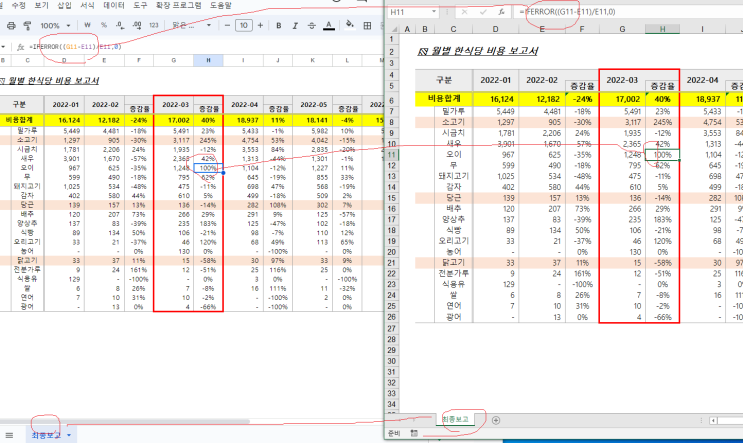Click the 3,117 cell in Excel 소고기 row

[622, 122]
